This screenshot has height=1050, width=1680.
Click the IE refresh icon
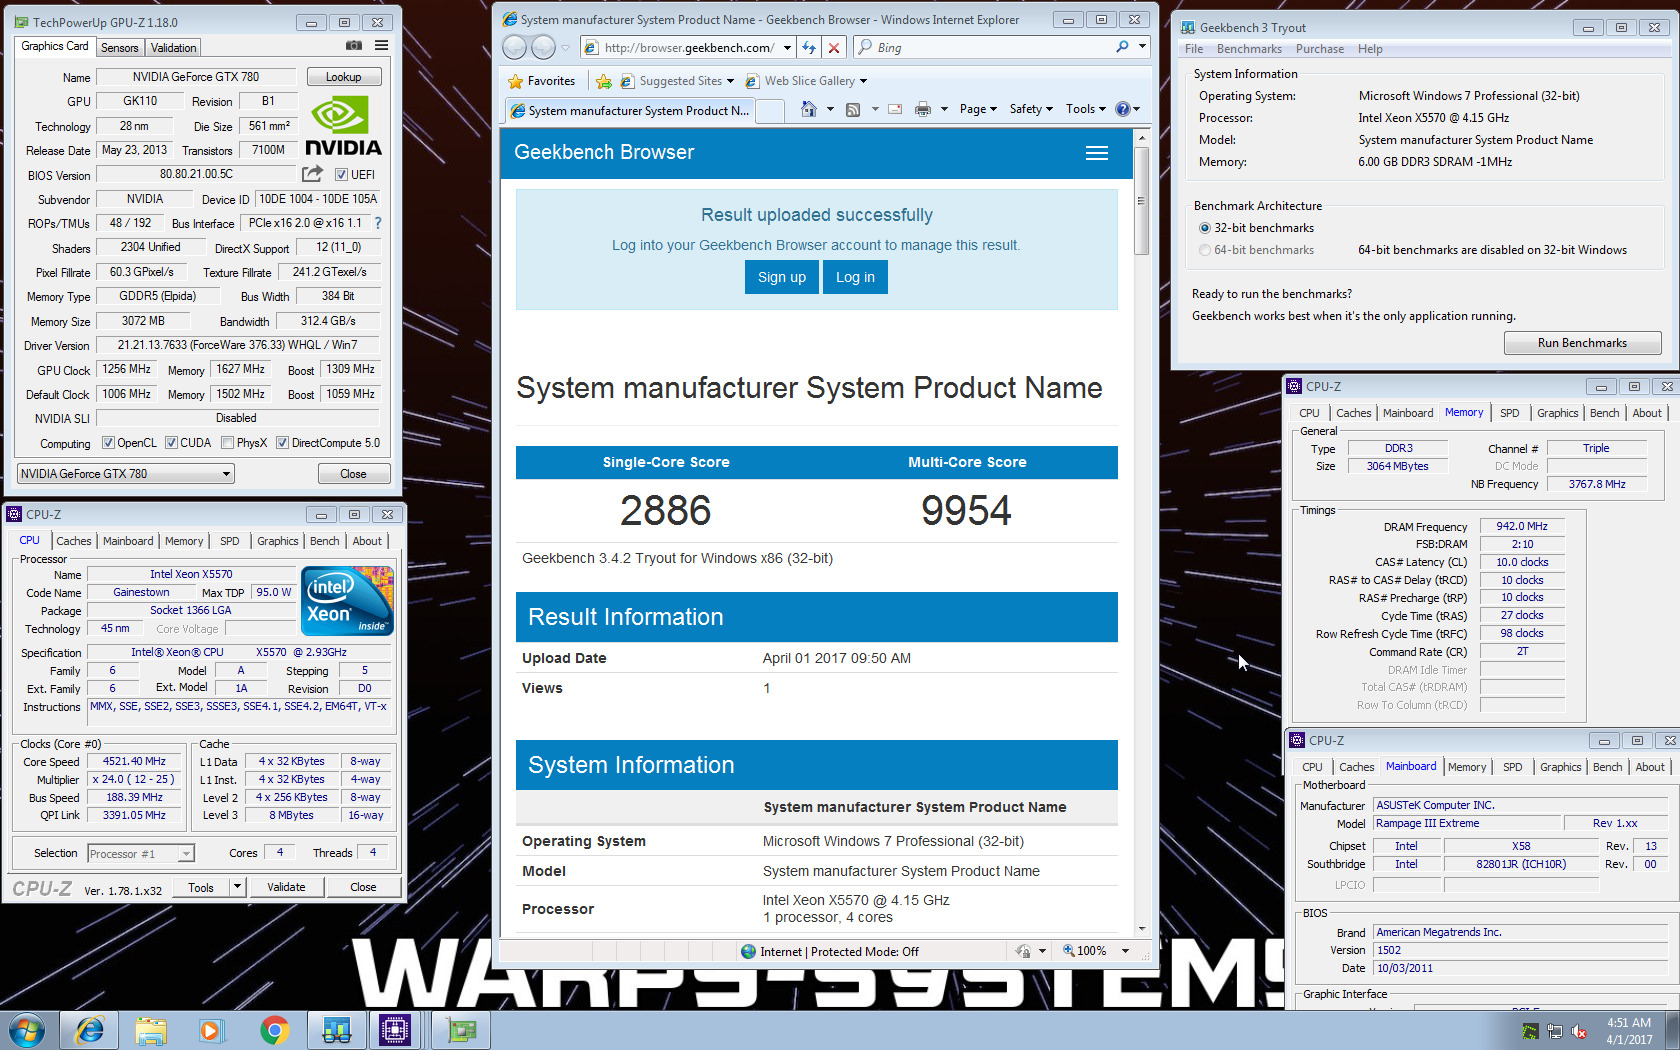809,47
